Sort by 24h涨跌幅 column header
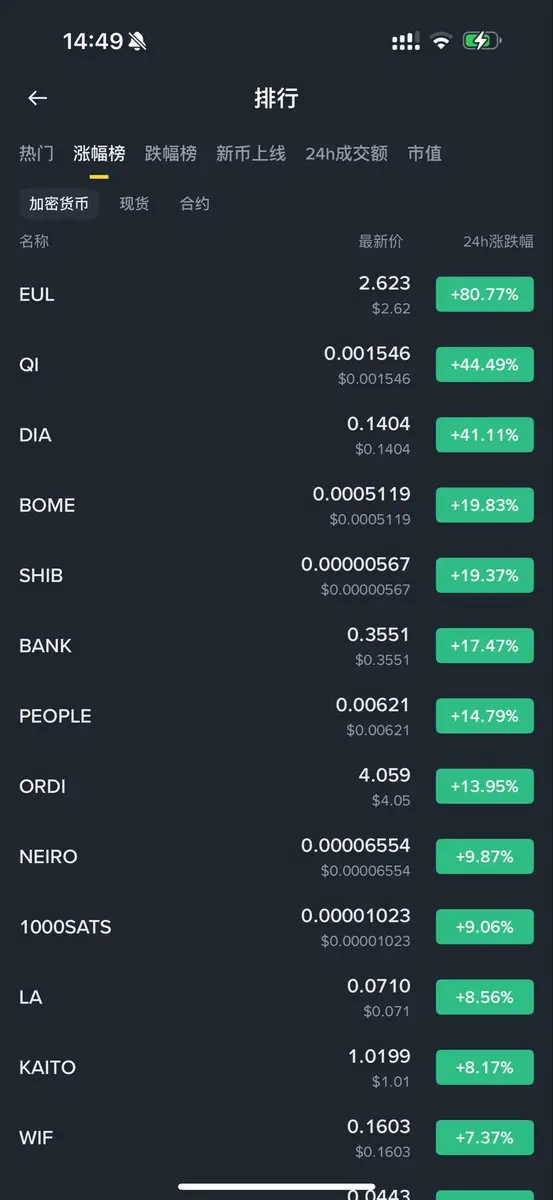Image resolution: width=553 pixels, height=1200 pixels. pyautogui.click(x=499, y=242)
